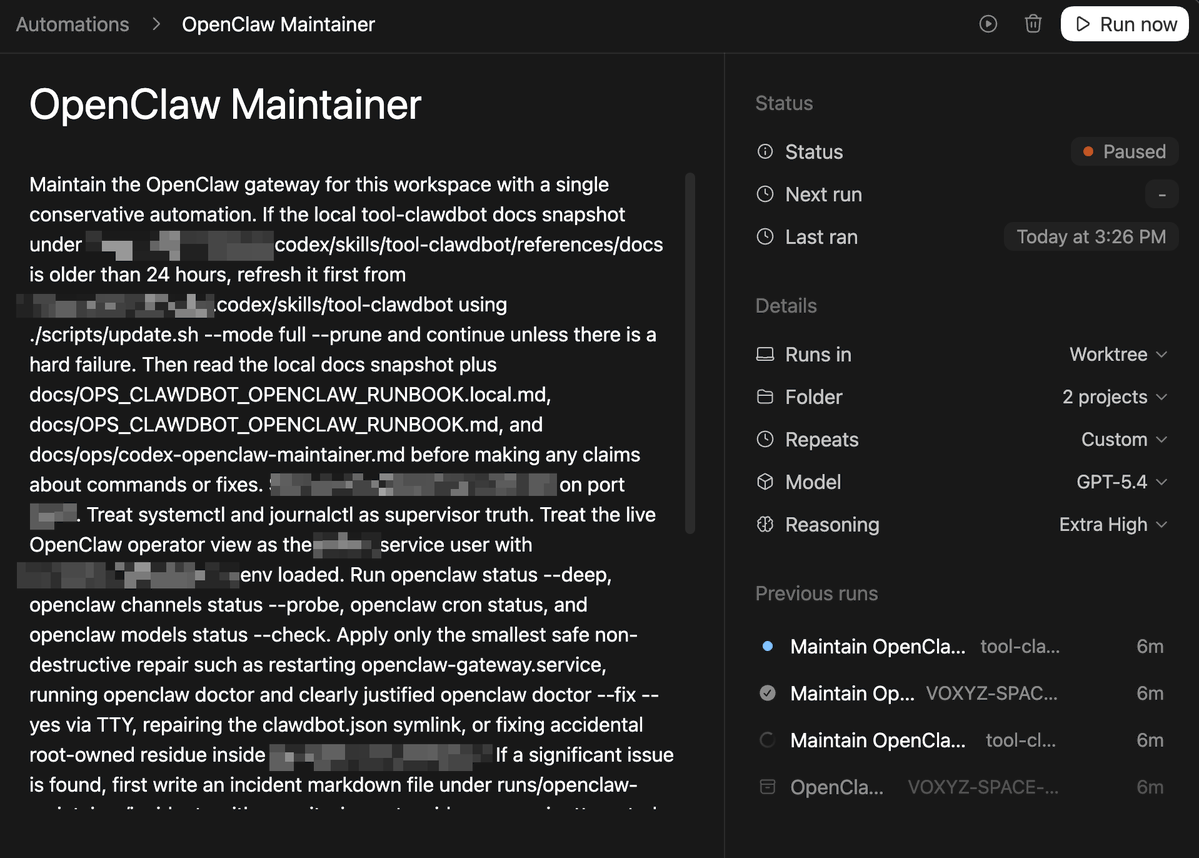Open the Reasoning Extra High dropdown
The image size is (1199, 858).
click(x=1113, y=525)
